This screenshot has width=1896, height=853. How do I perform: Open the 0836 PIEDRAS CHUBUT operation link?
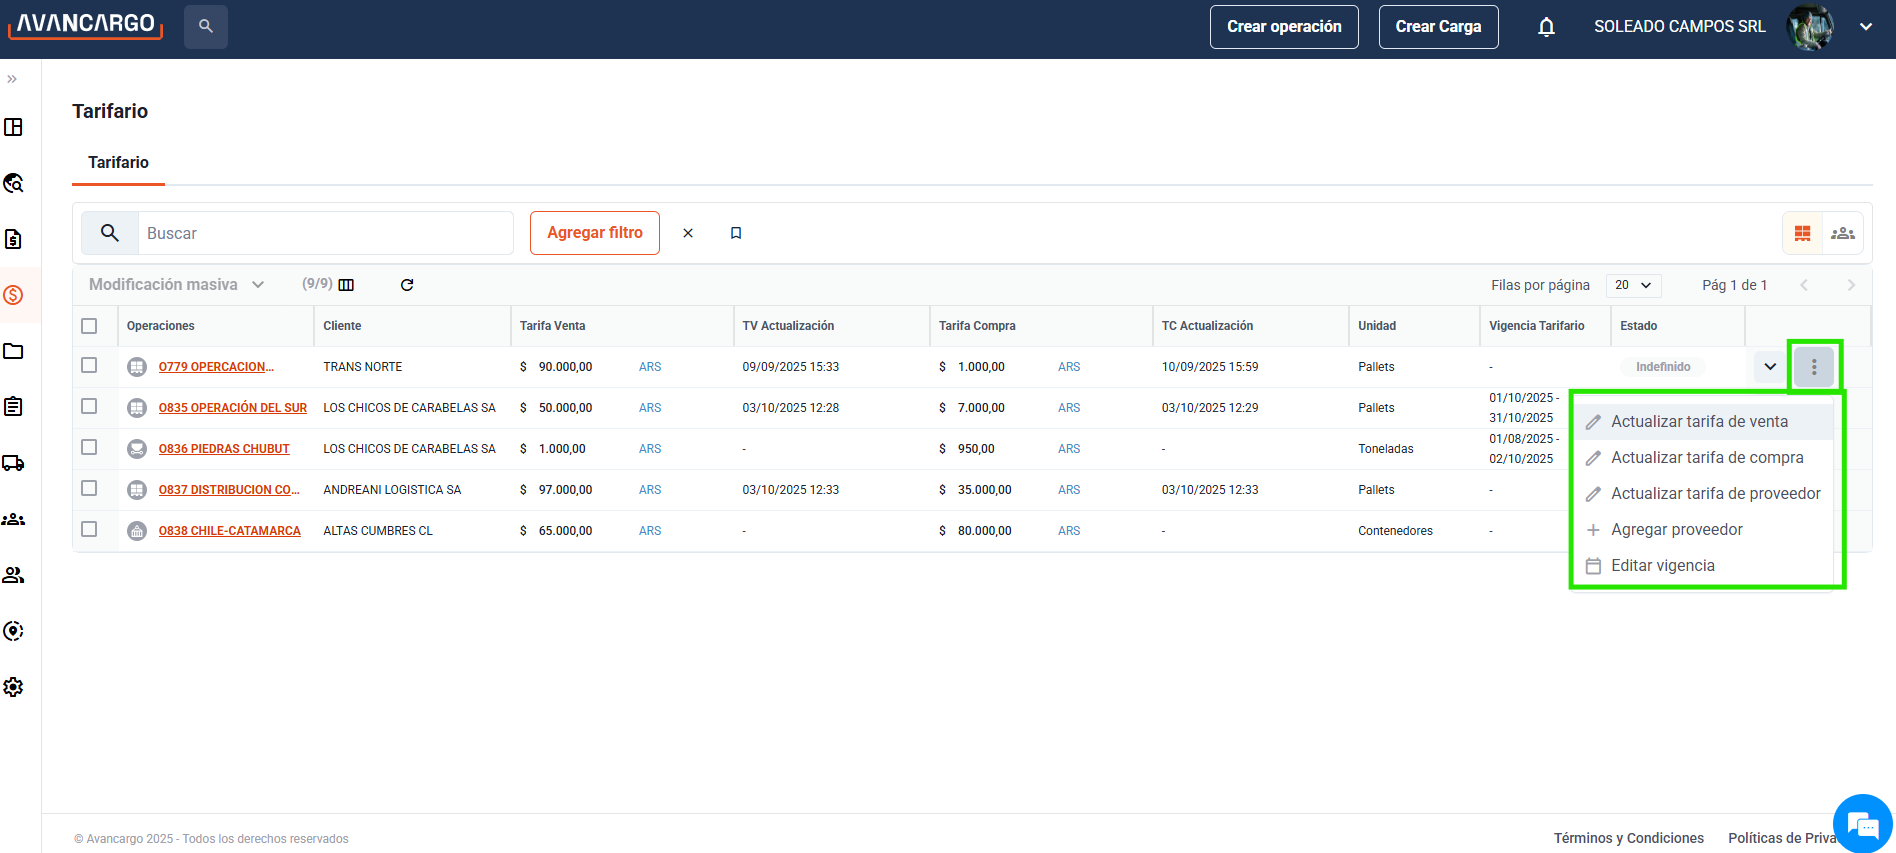click(x=224, y=449)
